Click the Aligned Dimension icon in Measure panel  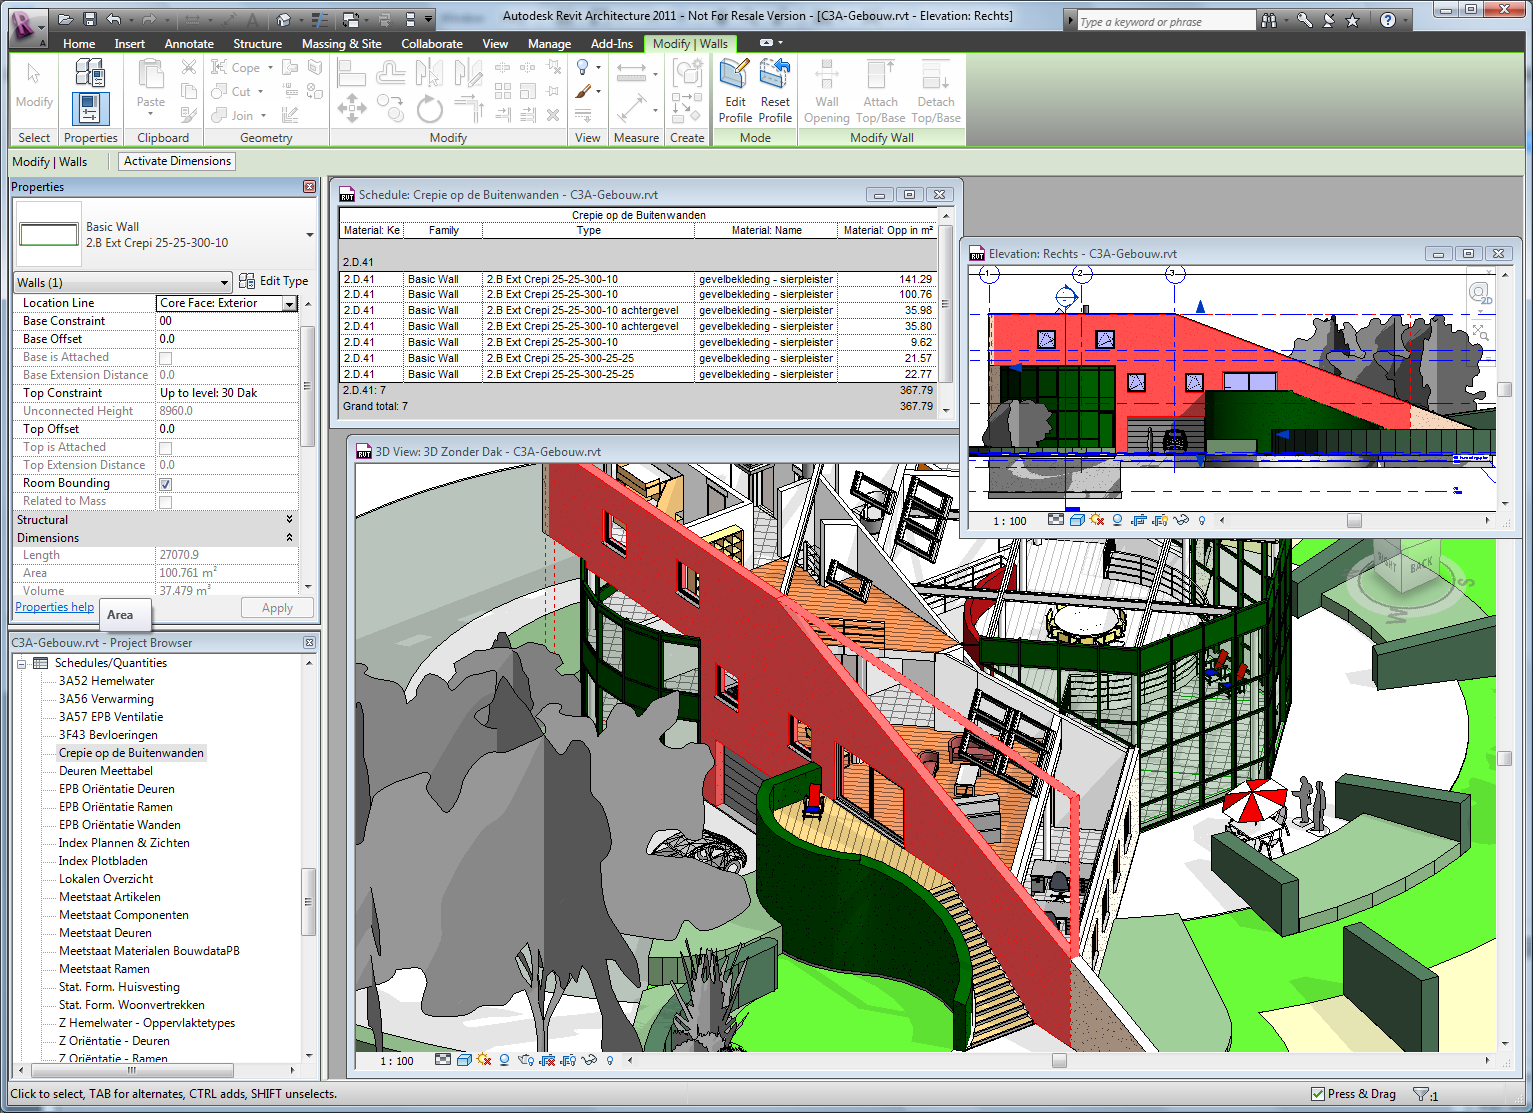[631, 73]
